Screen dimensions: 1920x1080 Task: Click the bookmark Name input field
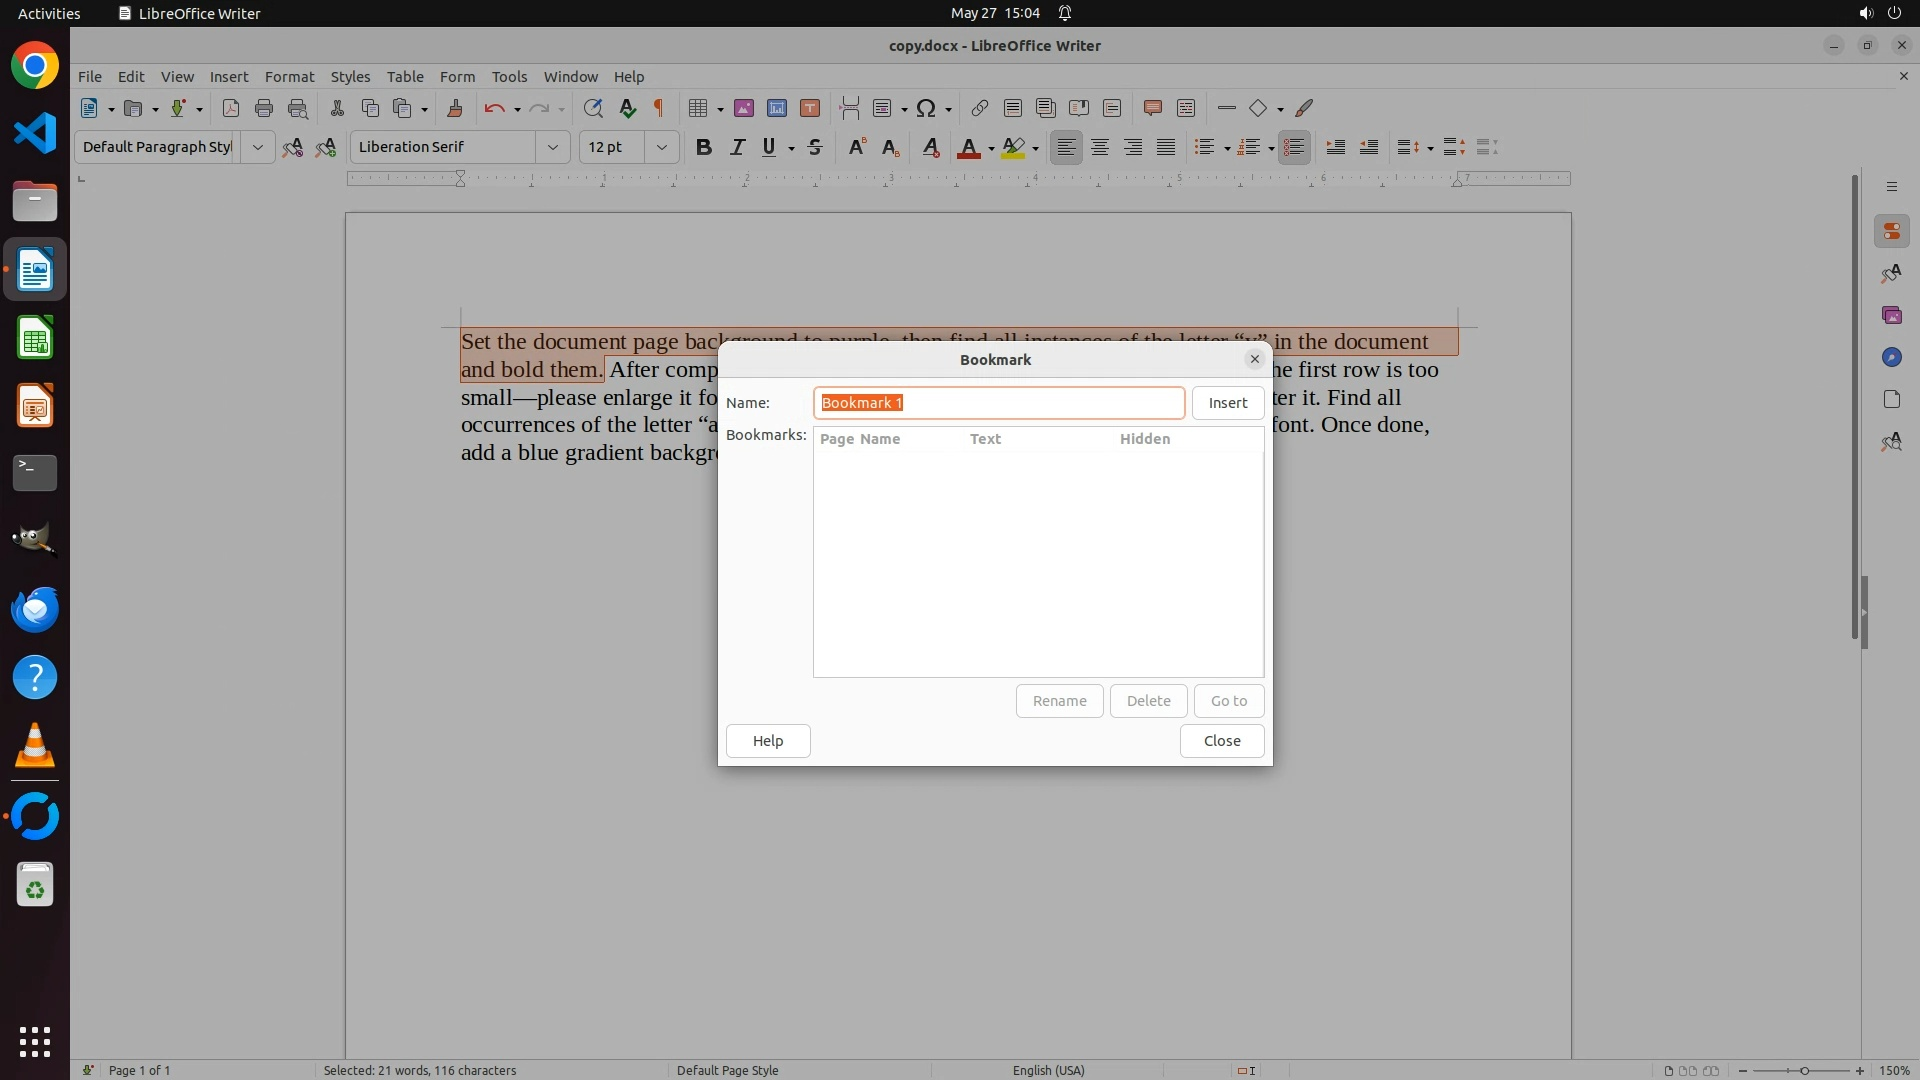998,403
